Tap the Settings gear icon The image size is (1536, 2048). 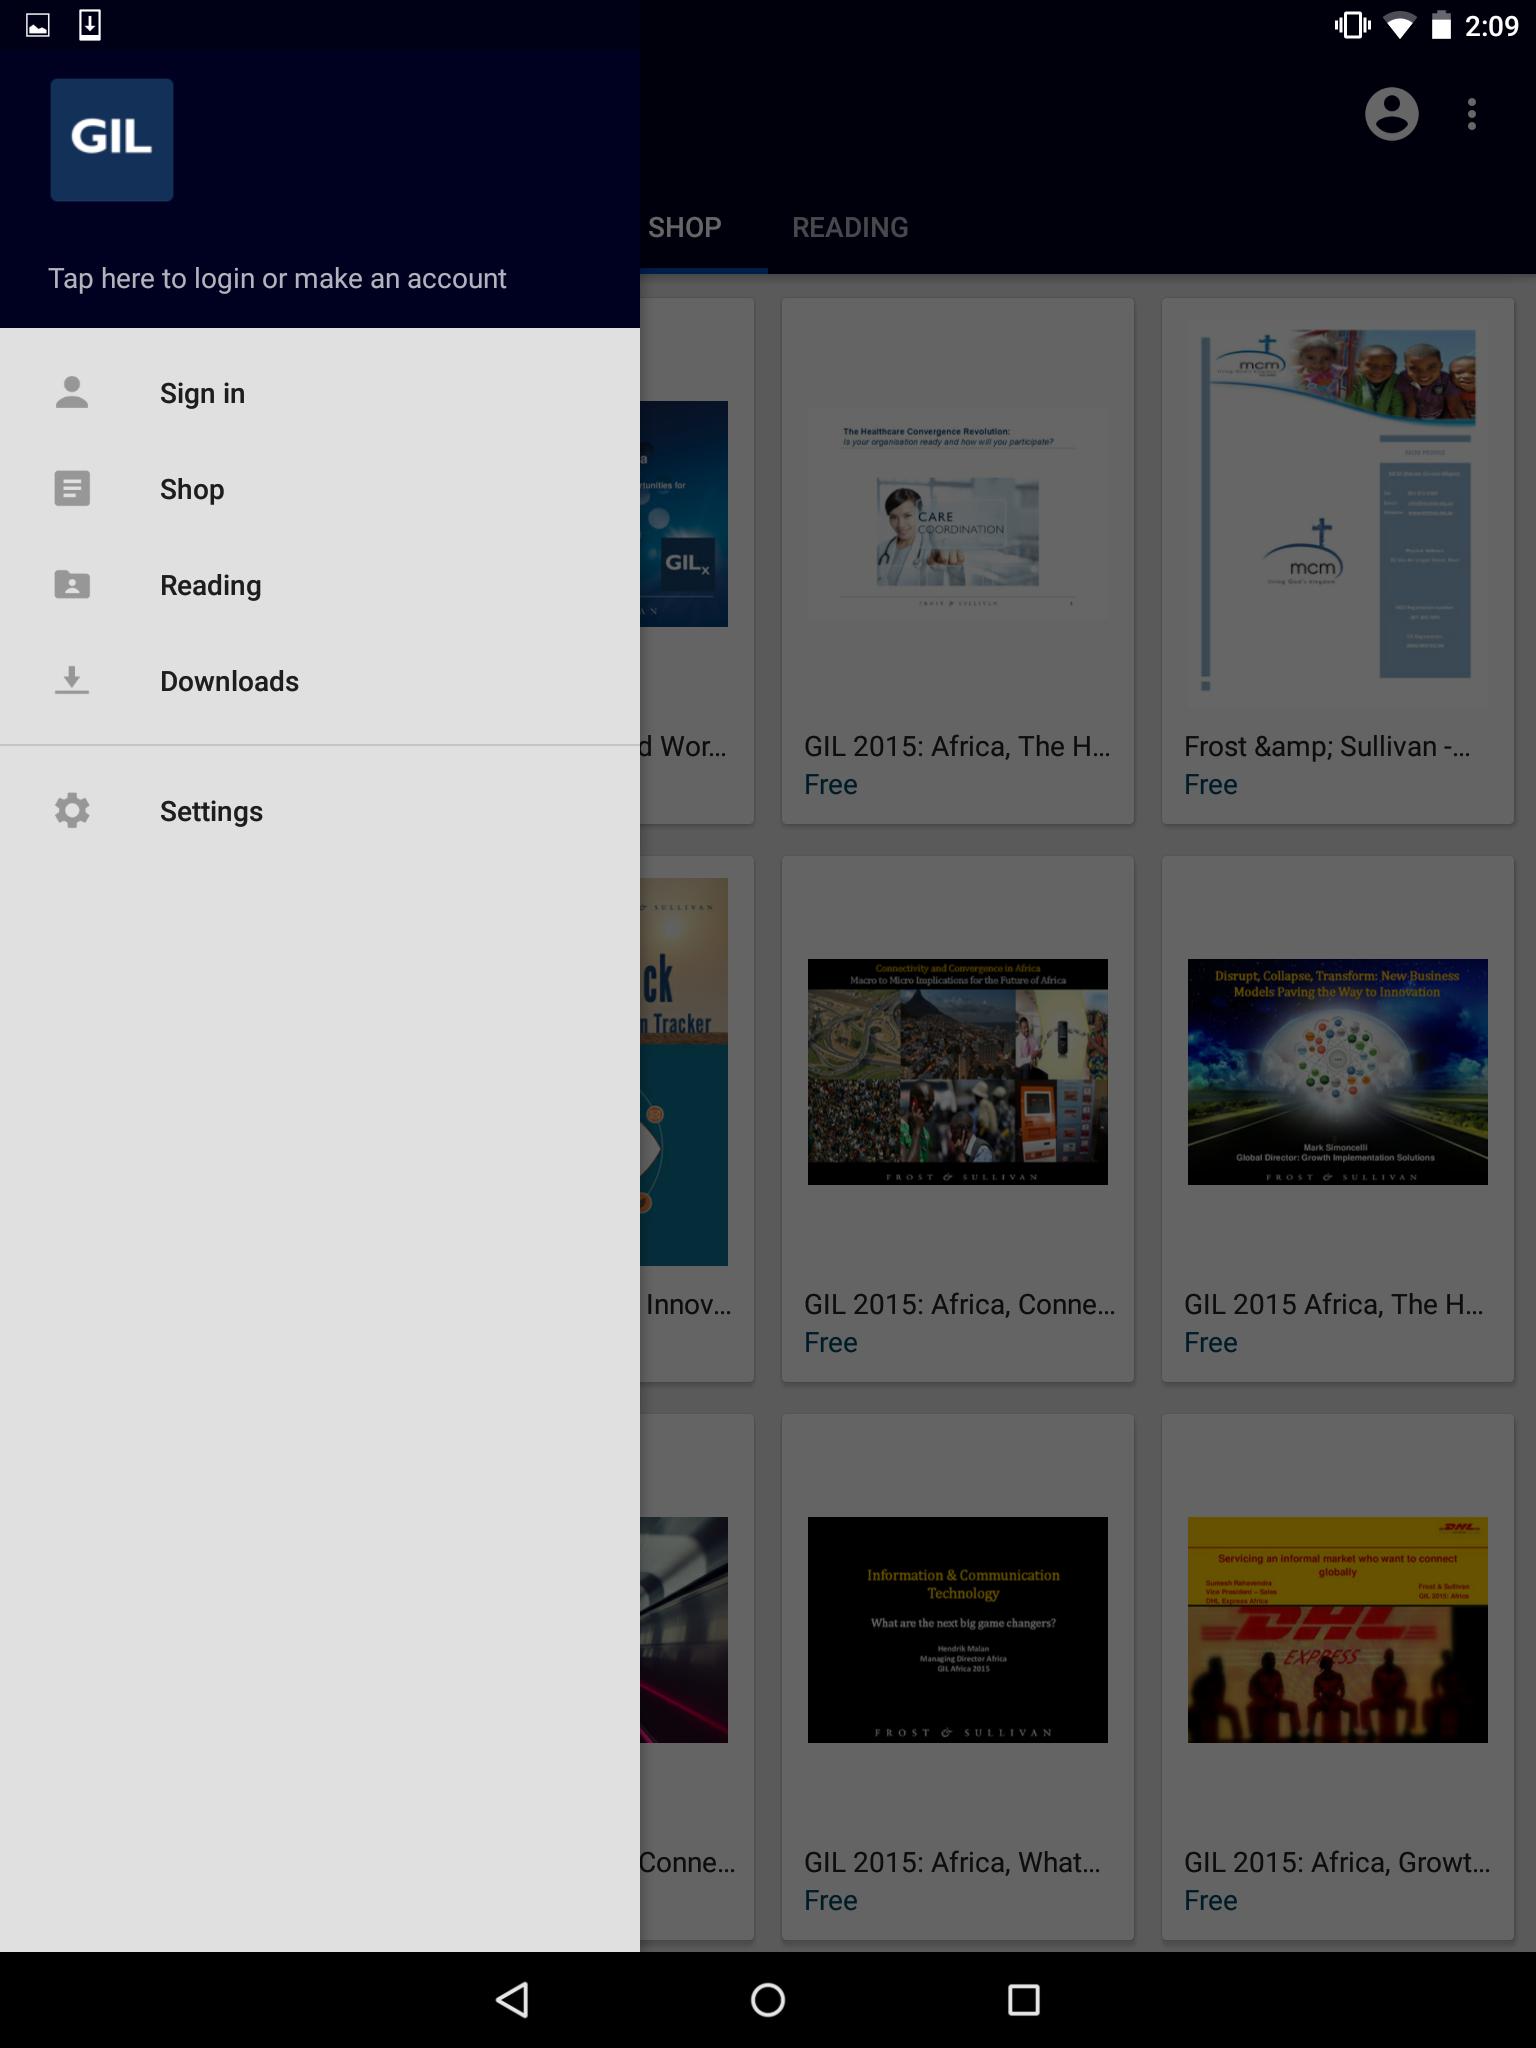pyautogui.click(x=72, y=811)
